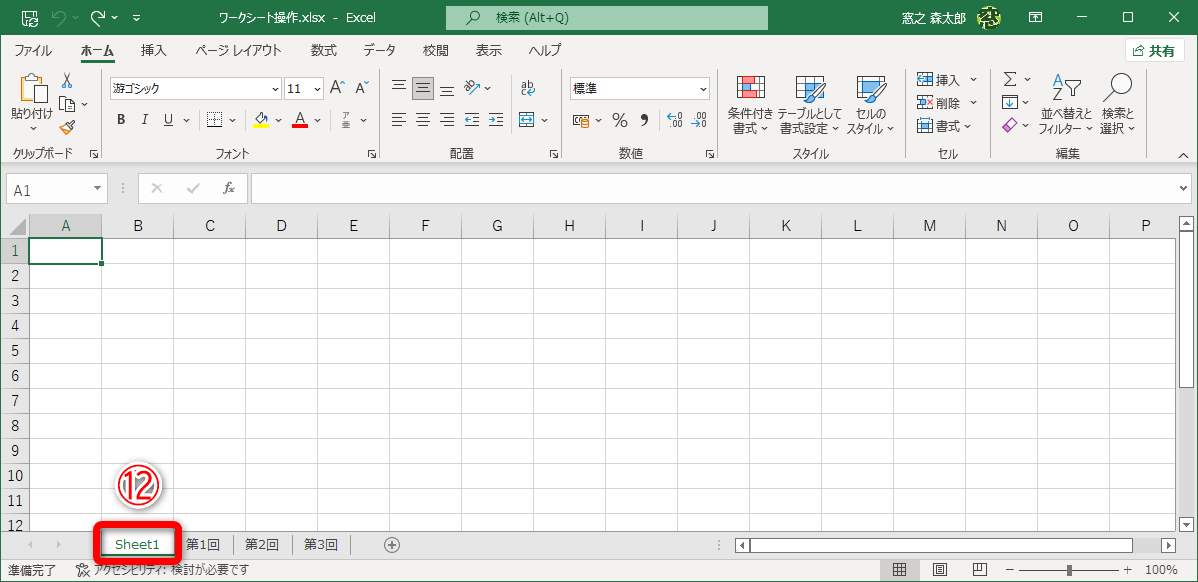Switch to the Insert tab (挿入)
Screen dimensions: 1198x582
coord(154,50)
